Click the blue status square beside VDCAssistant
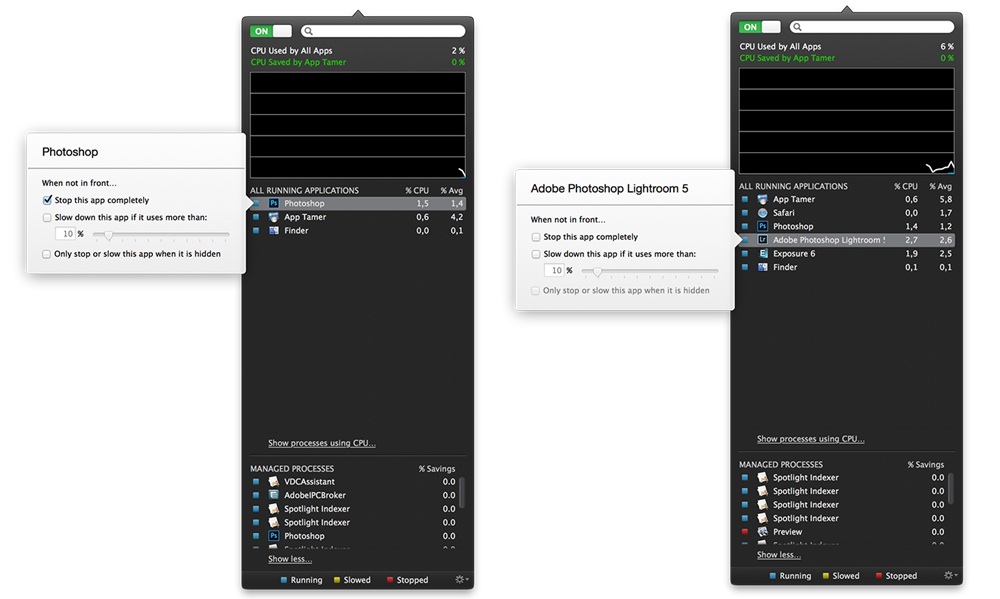 (x=256, y=482)
